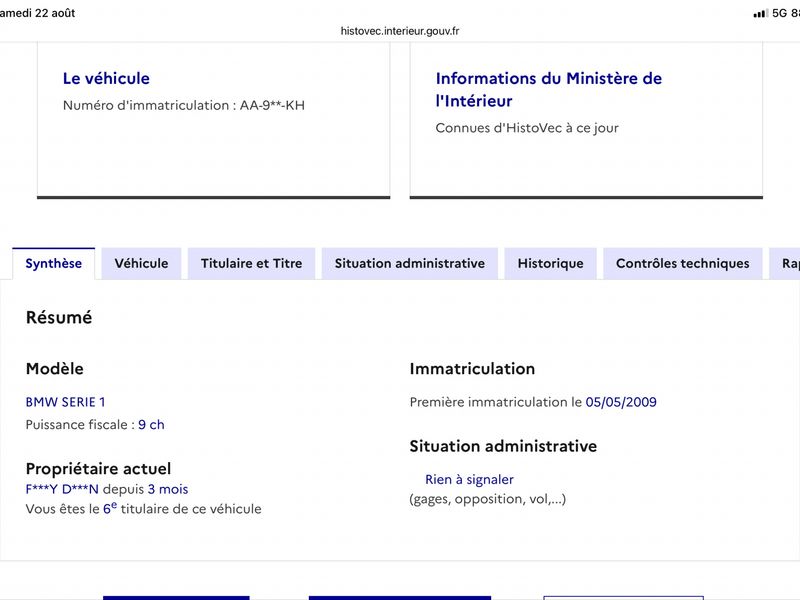Select the owner name F***Y D***N
This screenshot has height=600, width=800.
pyautogui.click(x=62, y=489)
